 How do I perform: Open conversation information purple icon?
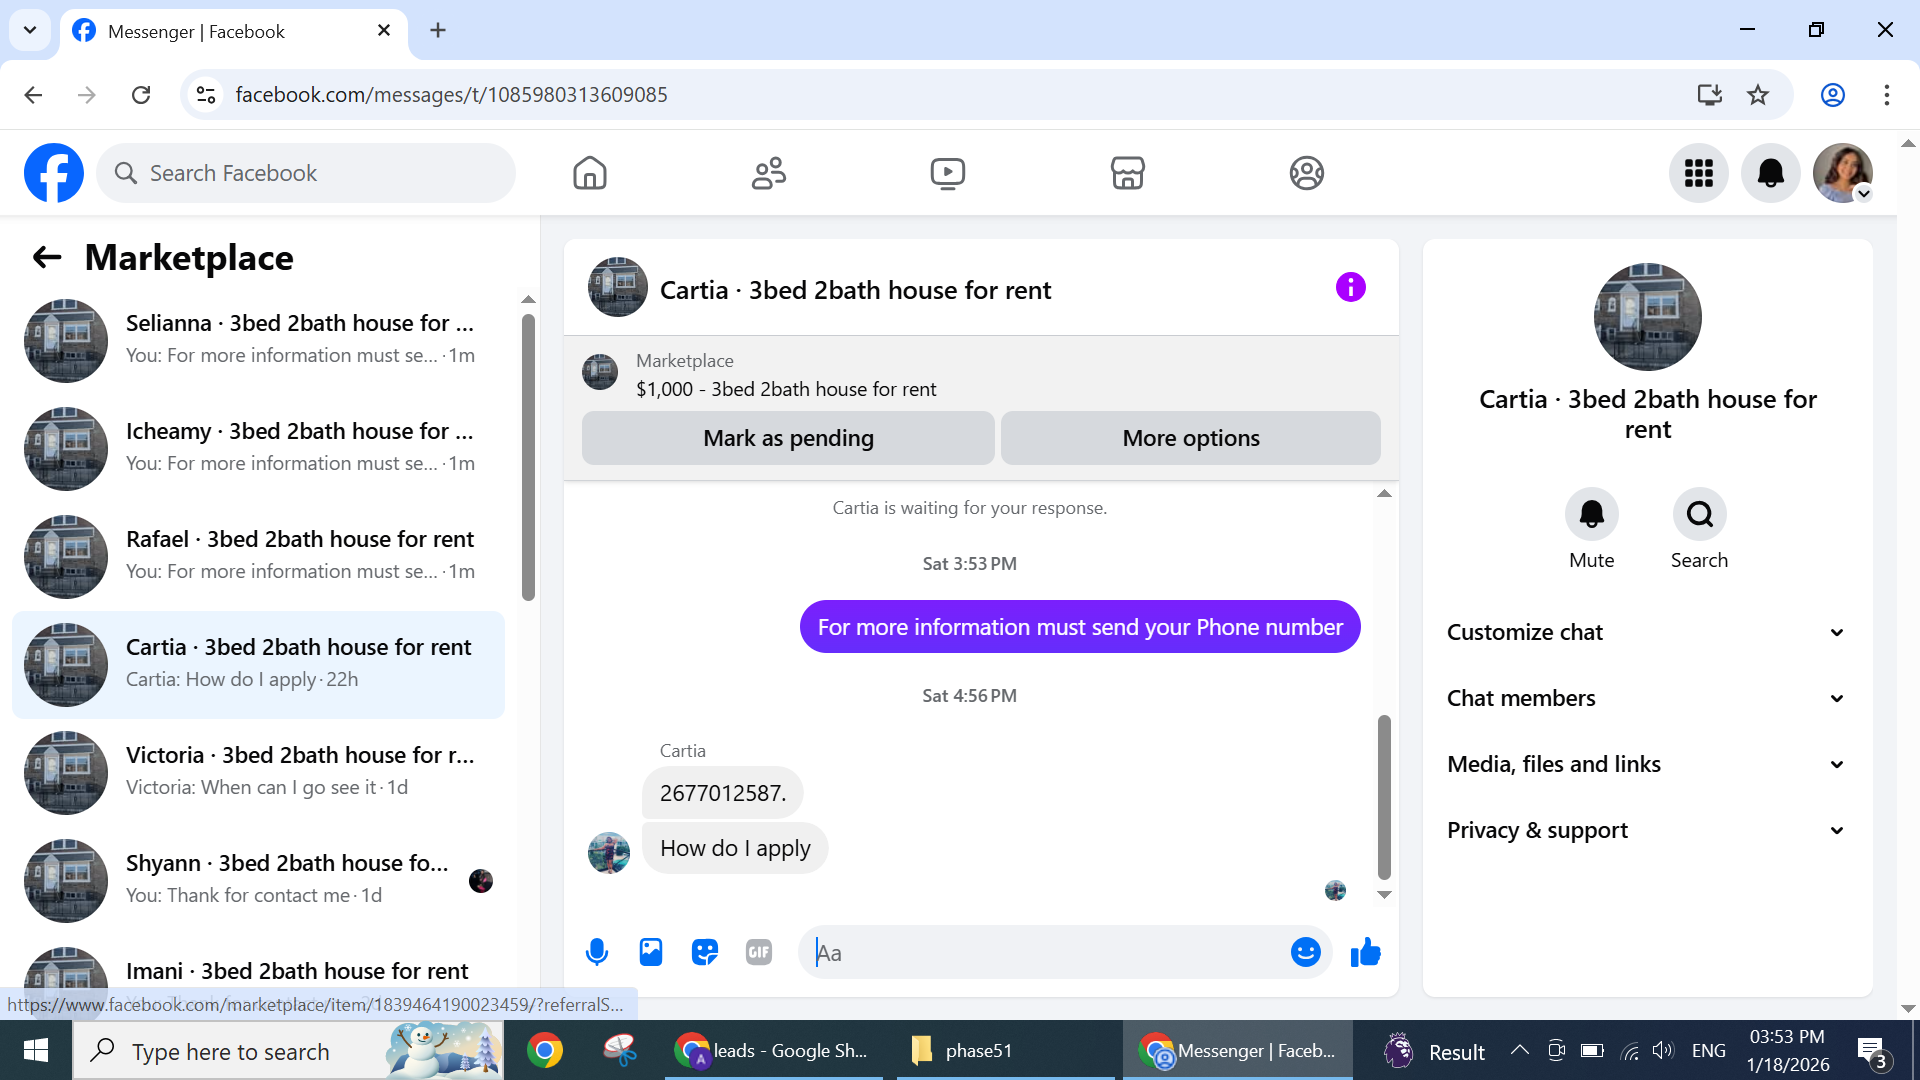(1350, 288)
